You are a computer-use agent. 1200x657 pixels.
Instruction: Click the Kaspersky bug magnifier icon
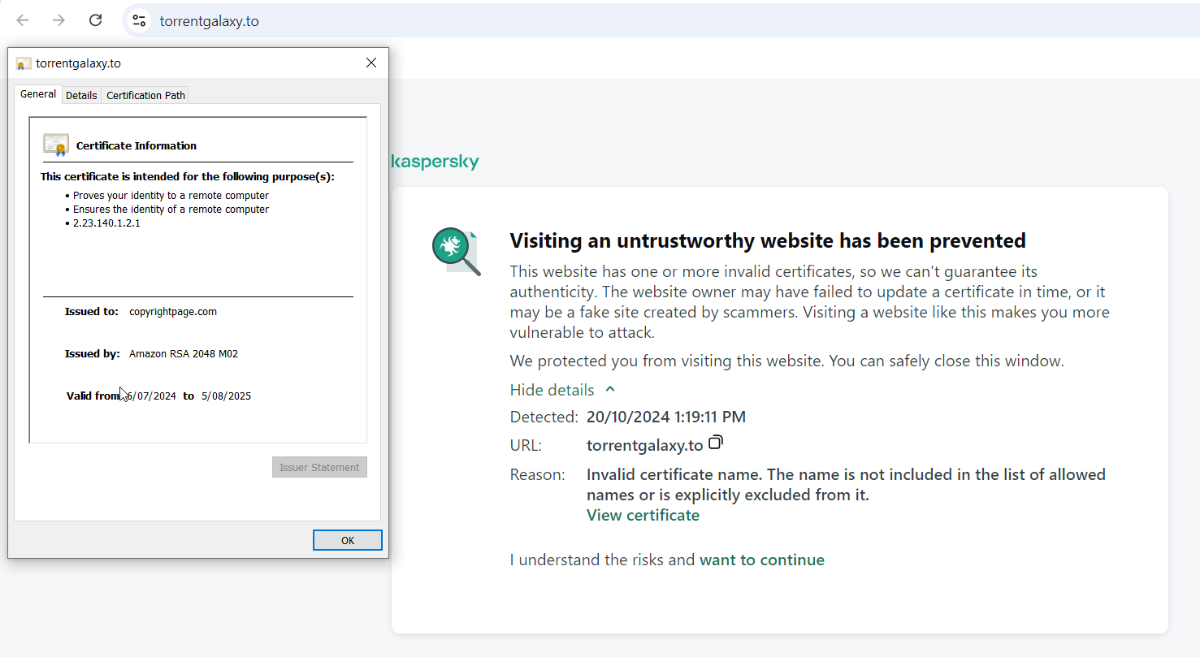456,251
